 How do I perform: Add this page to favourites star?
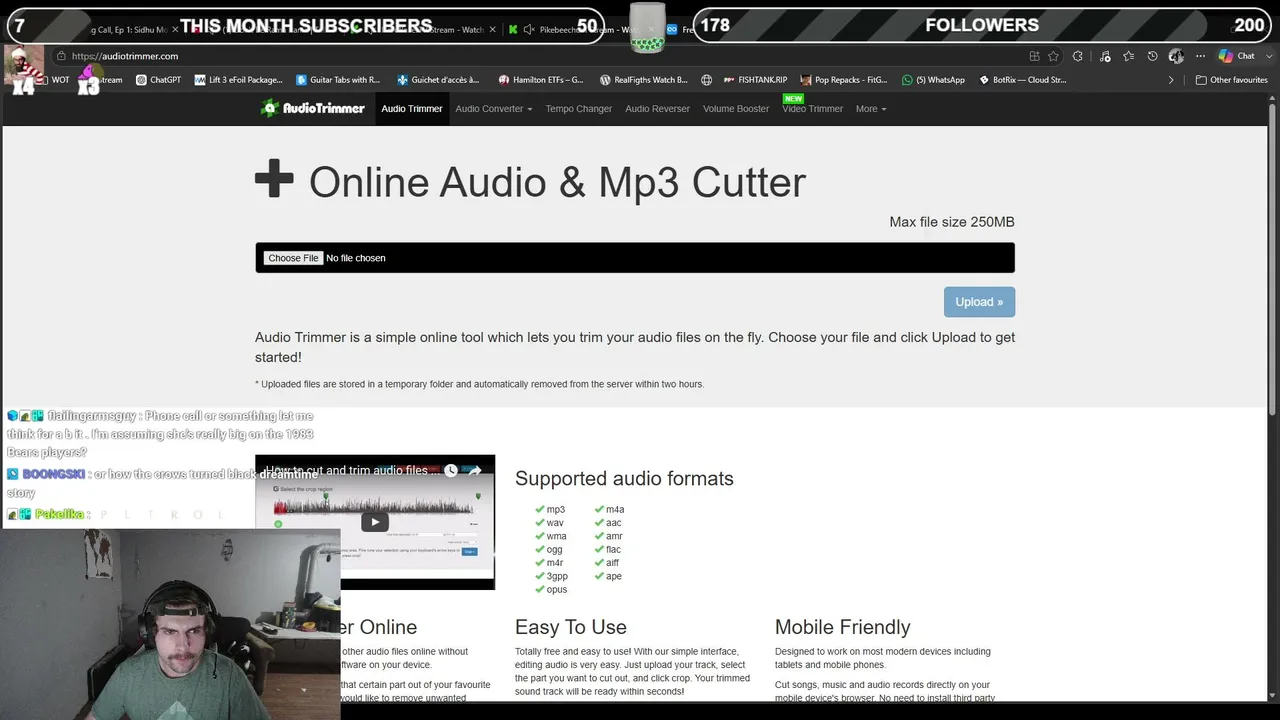pos(1053,56)
